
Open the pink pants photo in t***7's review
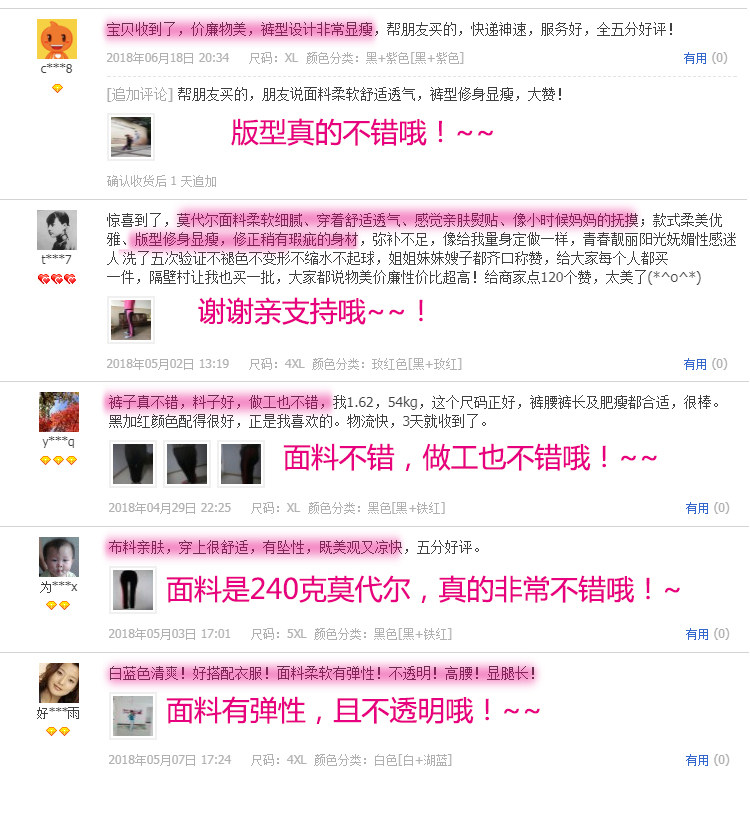tap(131, 320)
